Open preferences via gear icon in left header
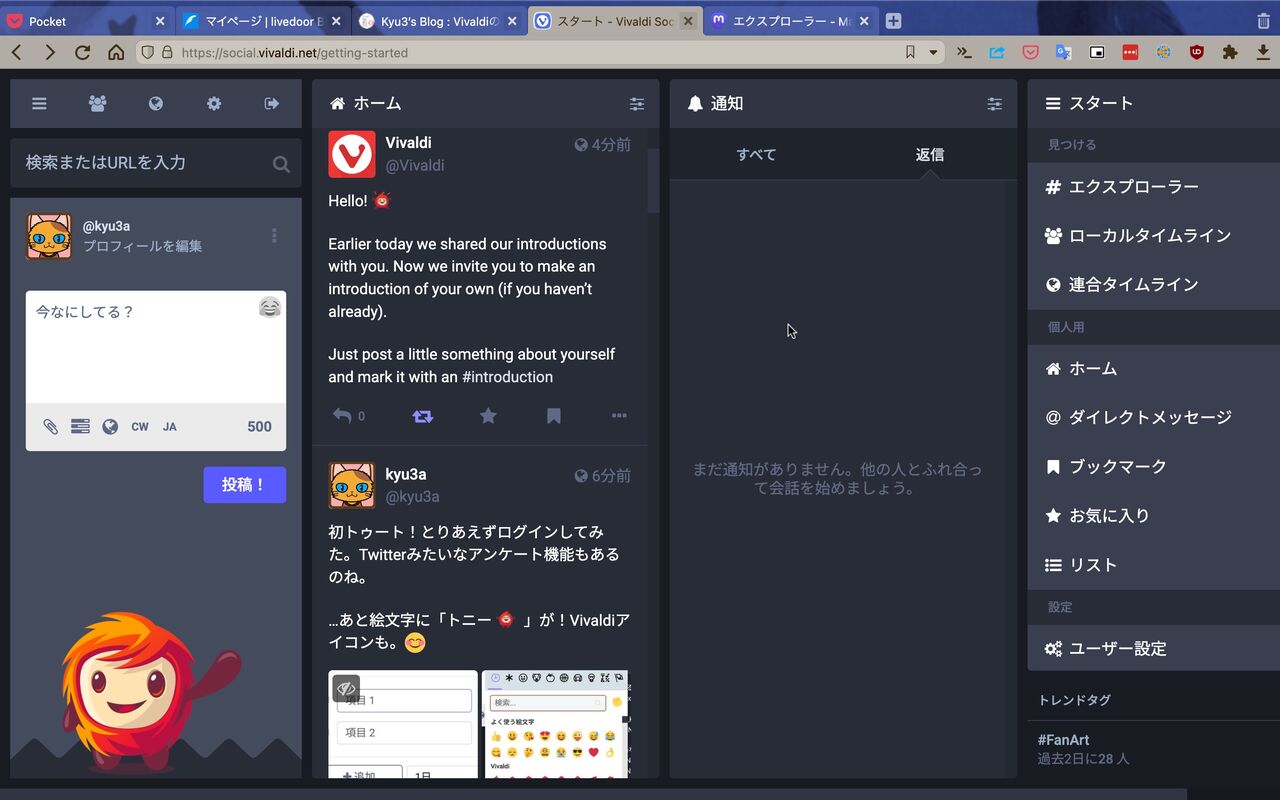The width and height of the screenshot is (1280, 800). pyautogui.click(x=214, y=103)
